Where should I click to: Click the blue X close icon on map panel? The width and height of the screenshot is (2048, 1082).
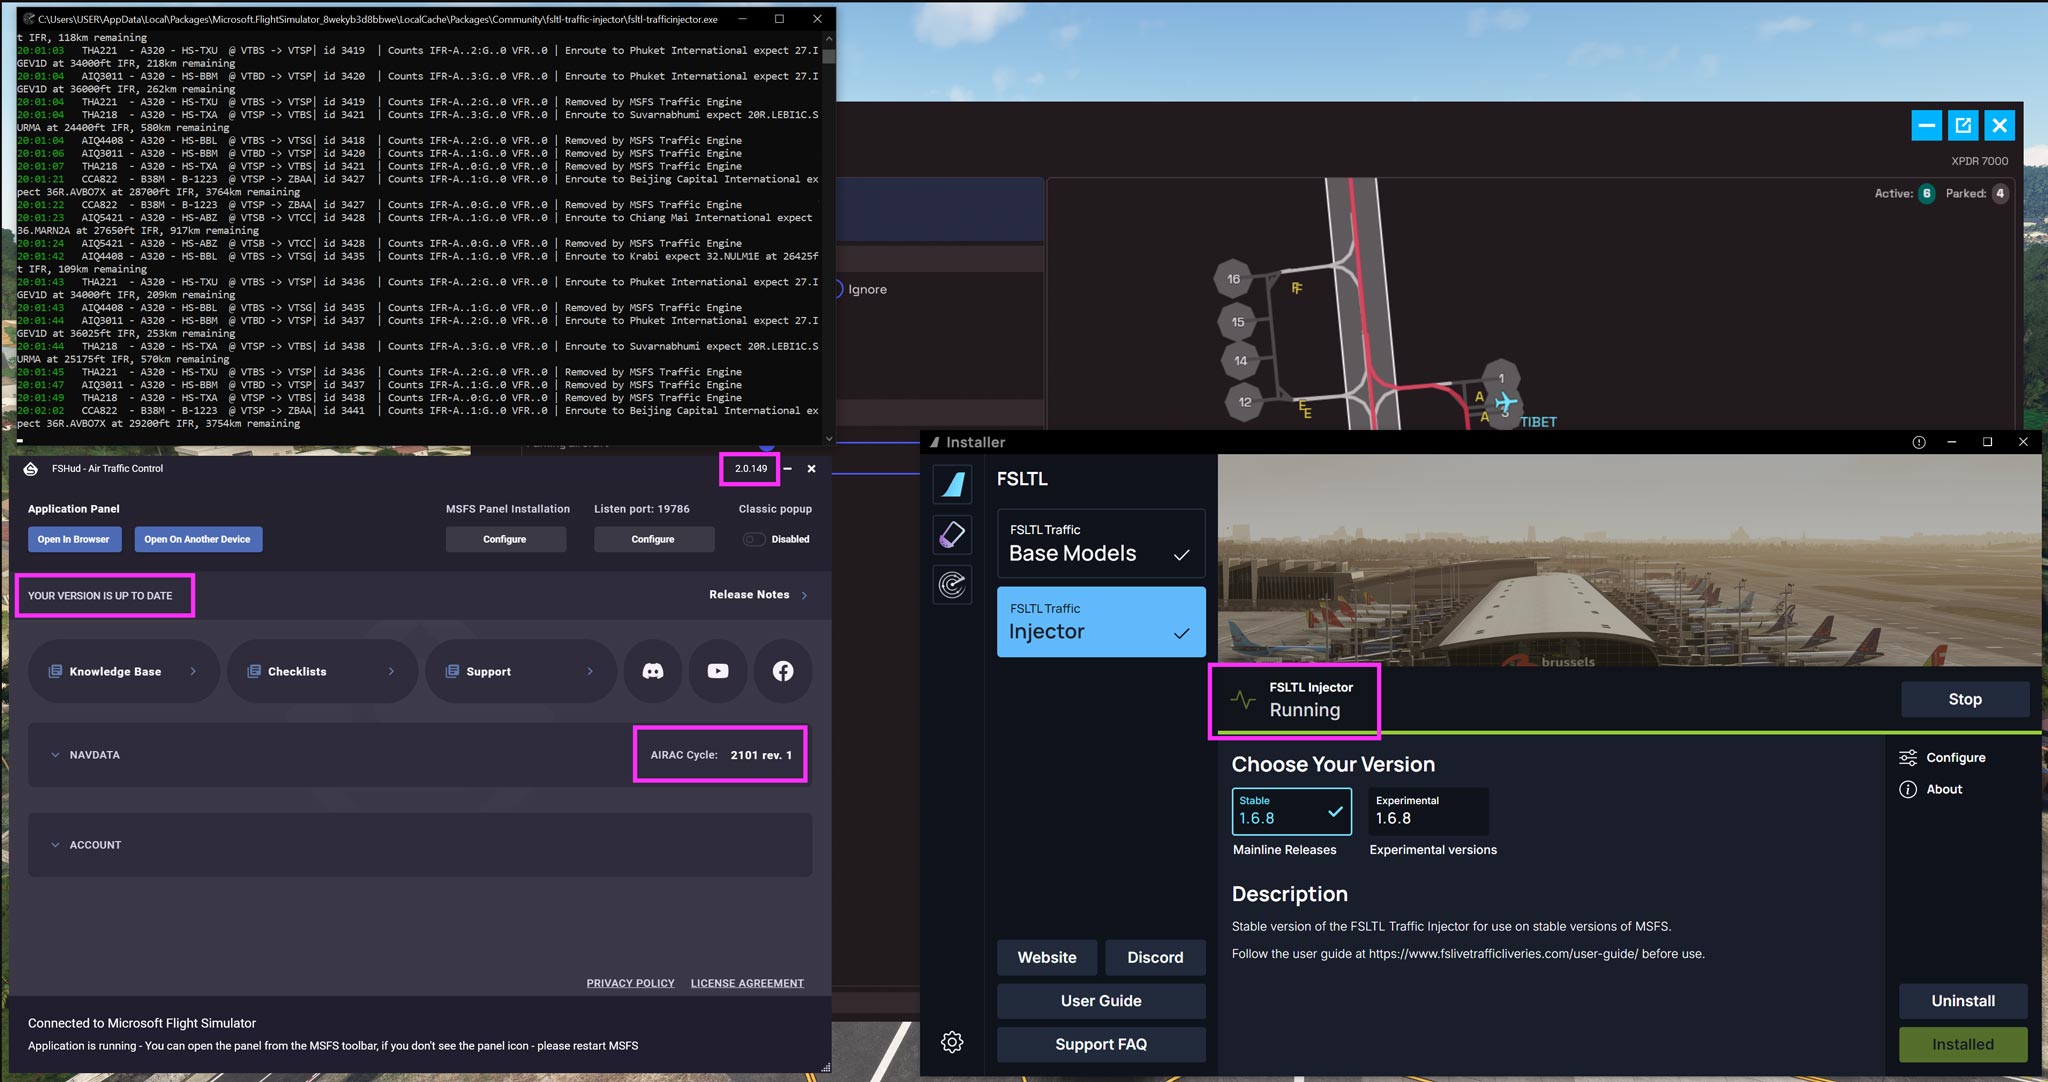point(1999,125)
